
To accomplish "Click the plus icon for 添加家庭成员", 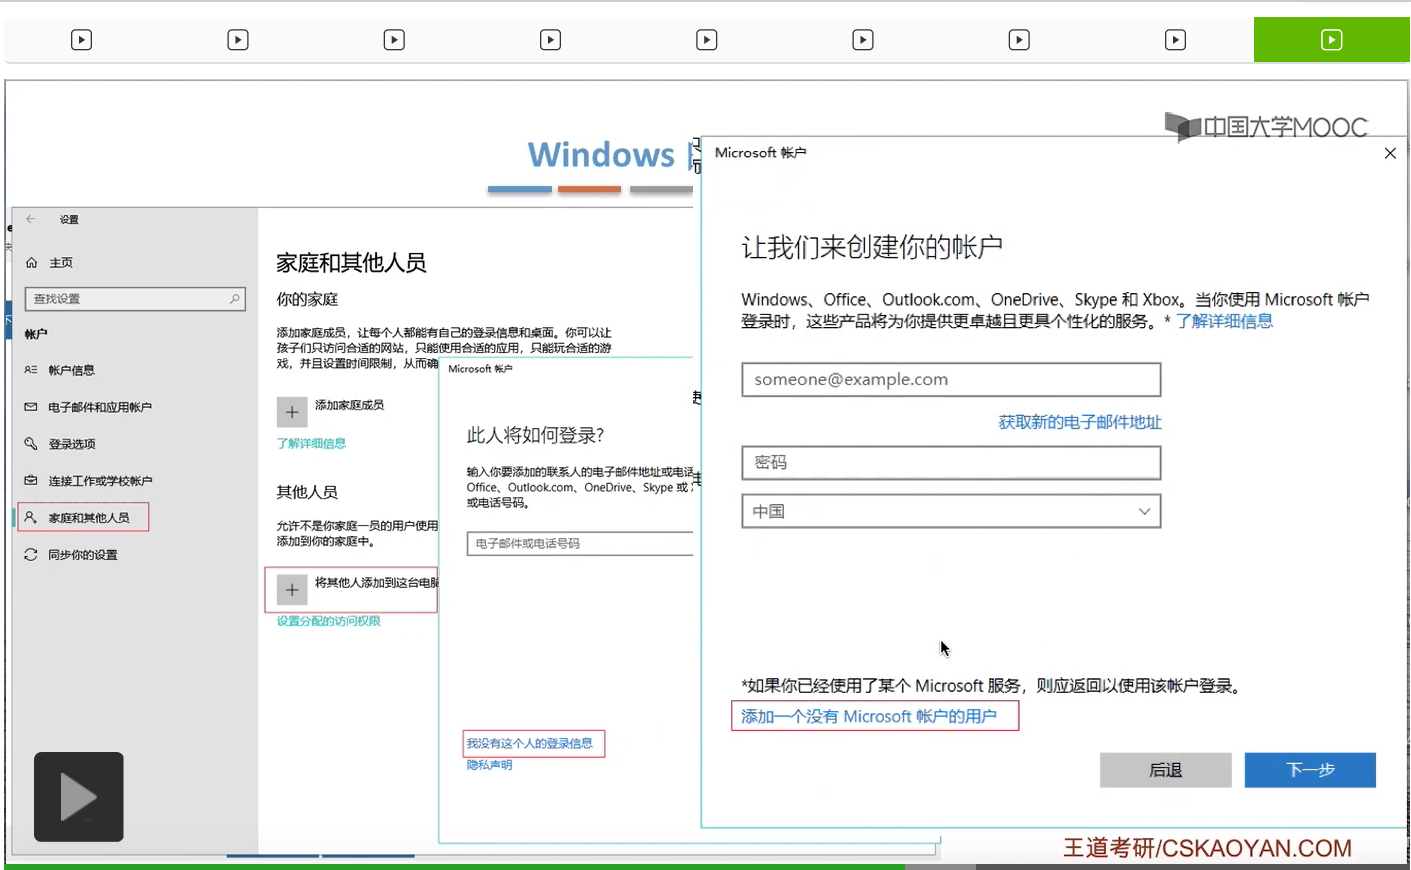I will point(292,412).
